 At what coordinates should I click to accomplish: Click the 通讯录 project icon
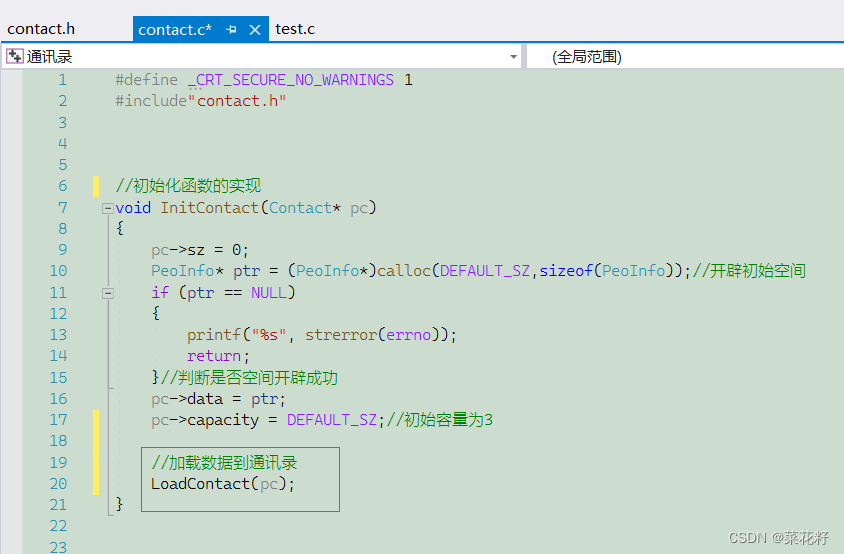[x=15, y=56]
